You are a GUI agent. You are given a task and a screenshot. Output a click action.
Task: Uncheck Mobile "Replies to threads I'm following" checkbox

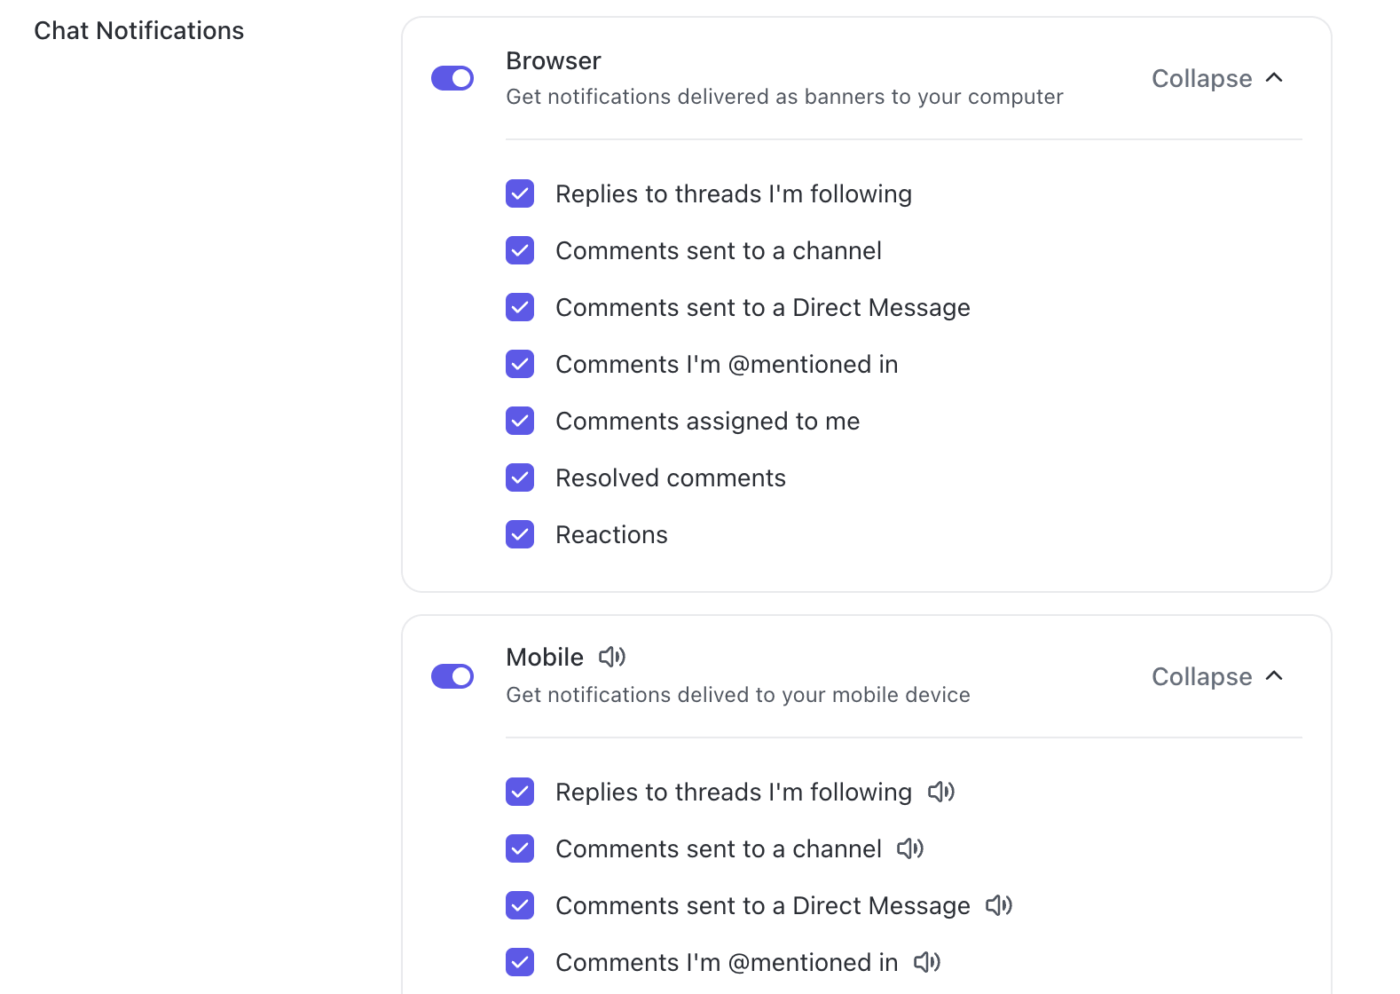(x=520, y=791)
